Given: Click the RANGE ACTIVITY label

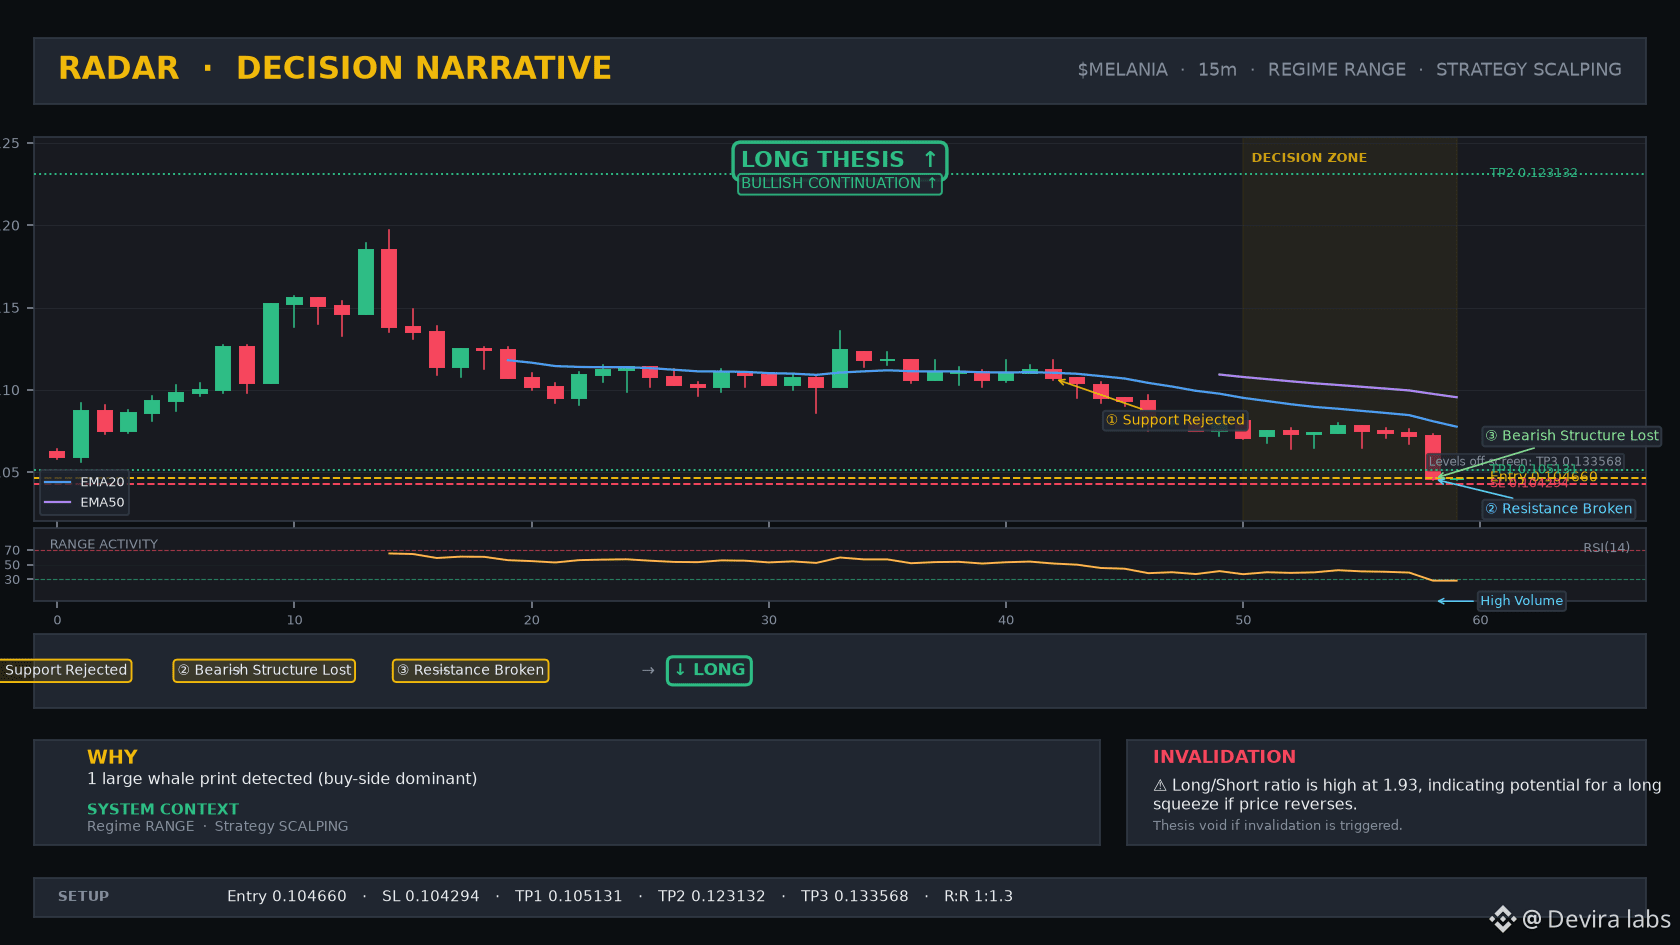Looking at the screenshot, I should [104, 545].
